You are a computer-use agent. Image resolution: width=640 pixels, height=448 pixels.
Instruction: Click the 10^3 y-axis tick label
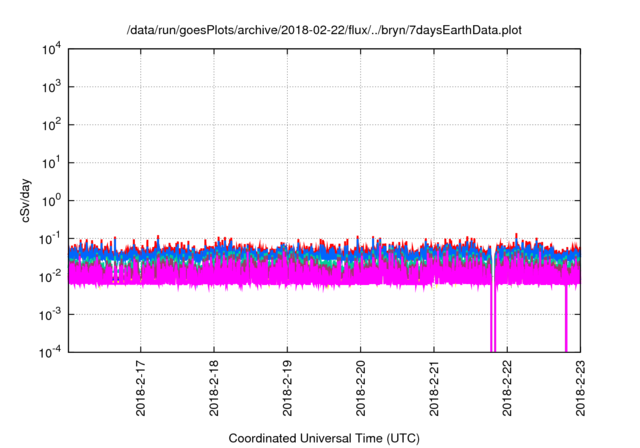51,87
